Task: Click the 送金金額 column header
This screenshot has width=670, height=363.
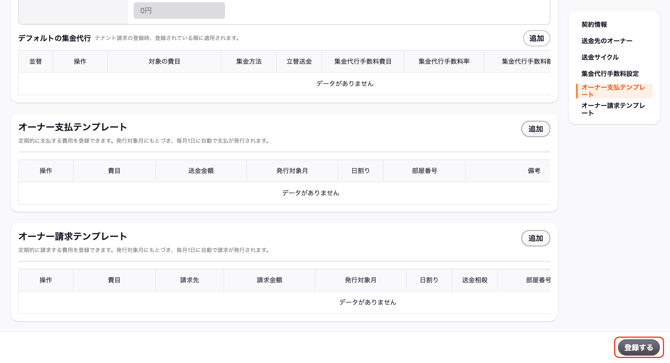Action: 201,171
